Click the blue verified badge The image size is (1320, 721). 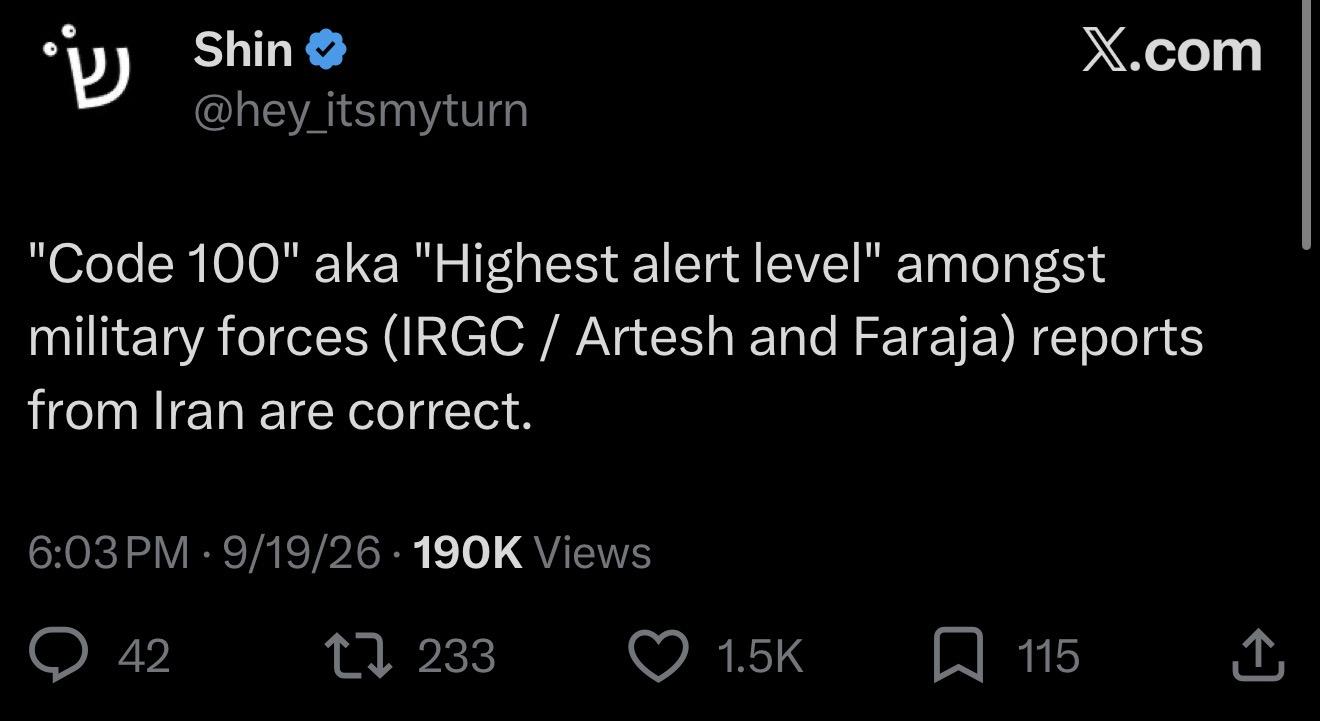(326, 50)
